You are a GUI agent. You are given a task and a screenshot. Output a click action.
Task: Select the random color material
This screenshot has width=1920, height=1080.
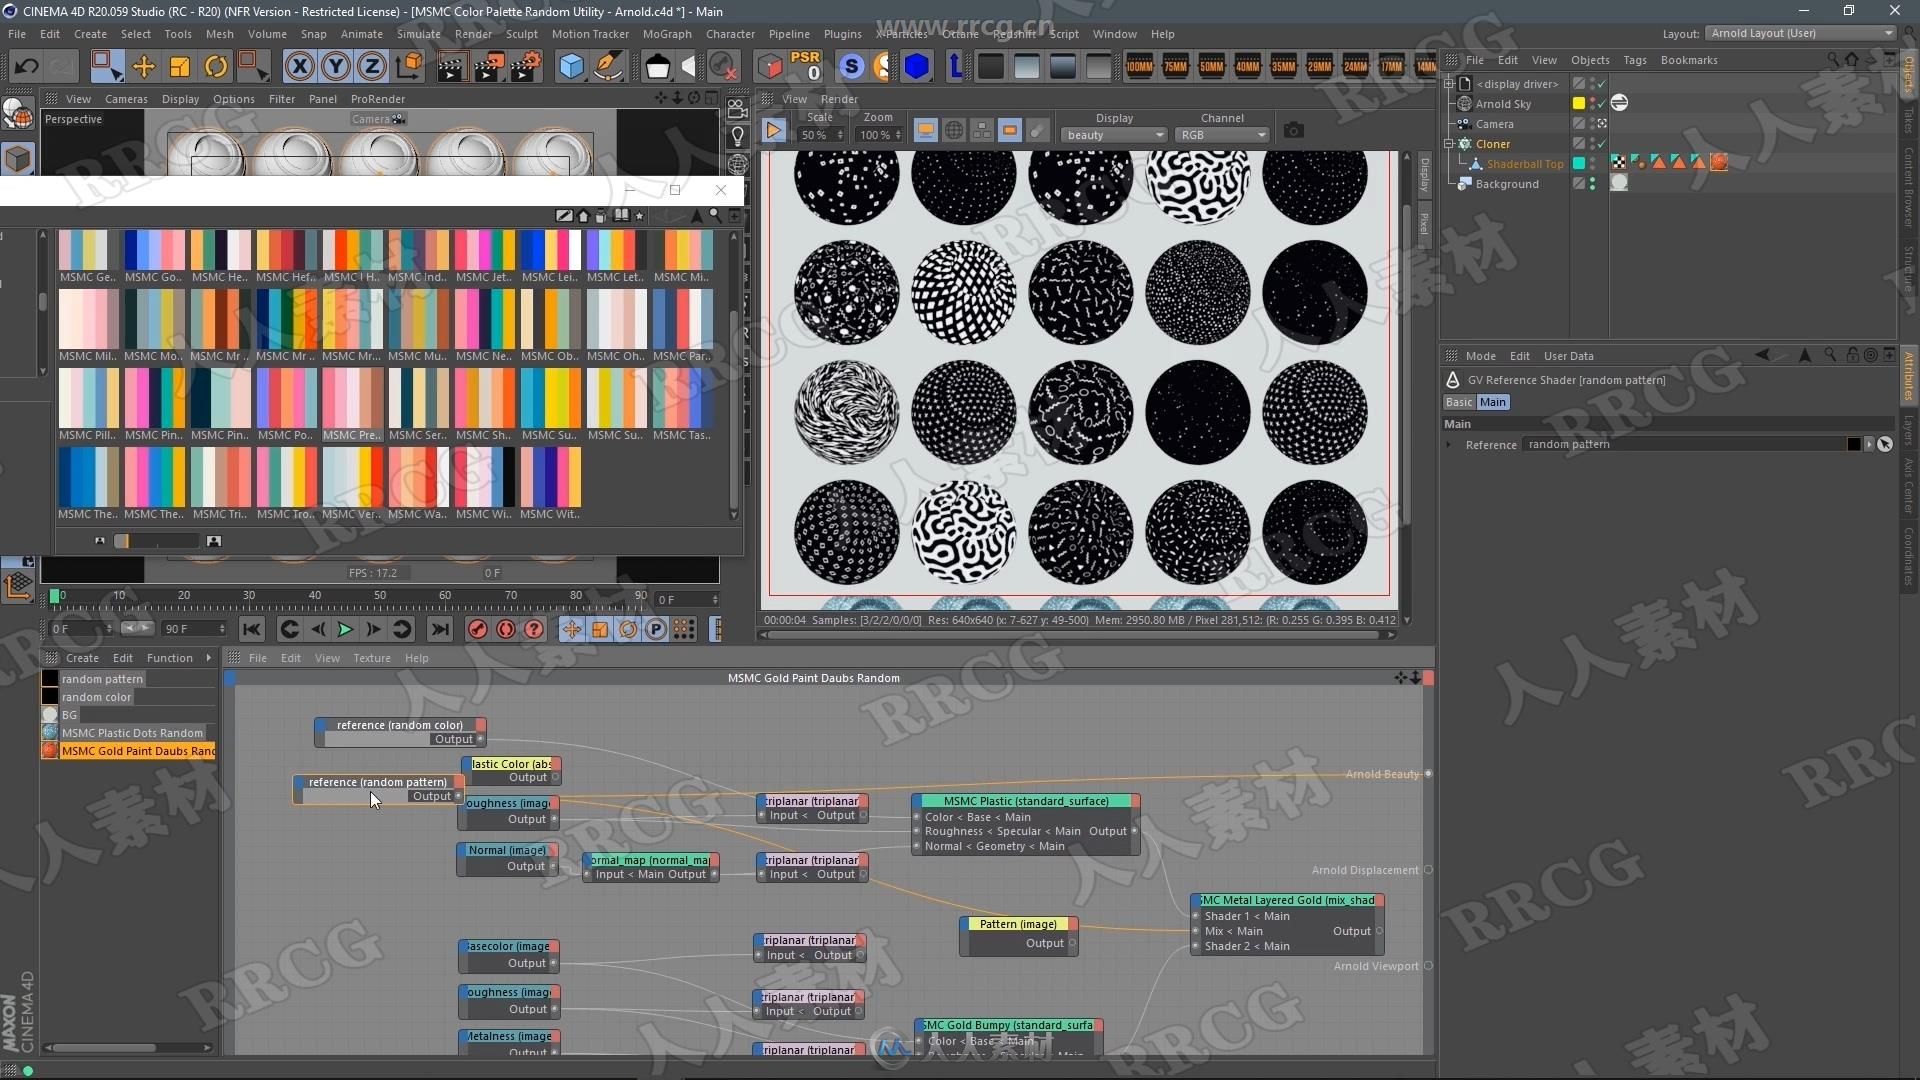pyautogui.click(x=96, y=697)
